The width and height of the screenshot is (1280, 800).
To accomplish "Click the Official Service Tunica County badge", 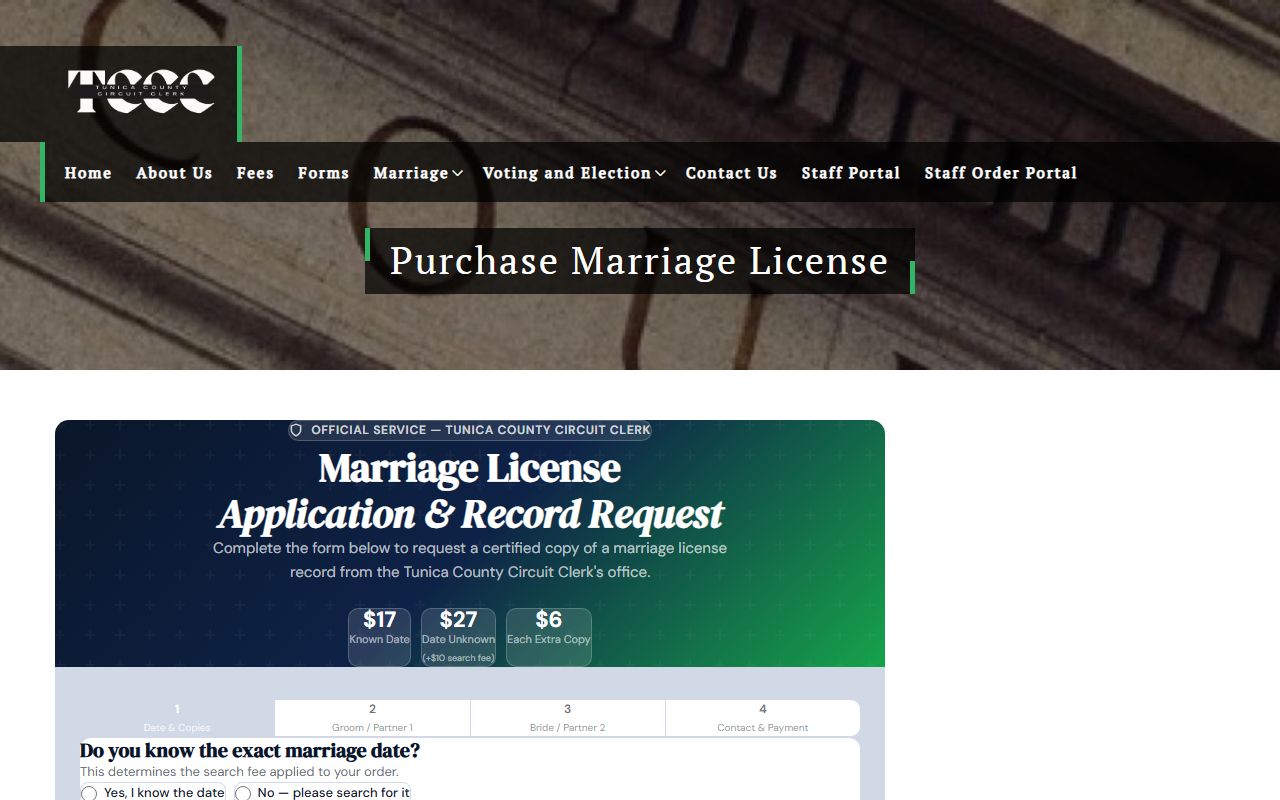I will click(470, 430).
